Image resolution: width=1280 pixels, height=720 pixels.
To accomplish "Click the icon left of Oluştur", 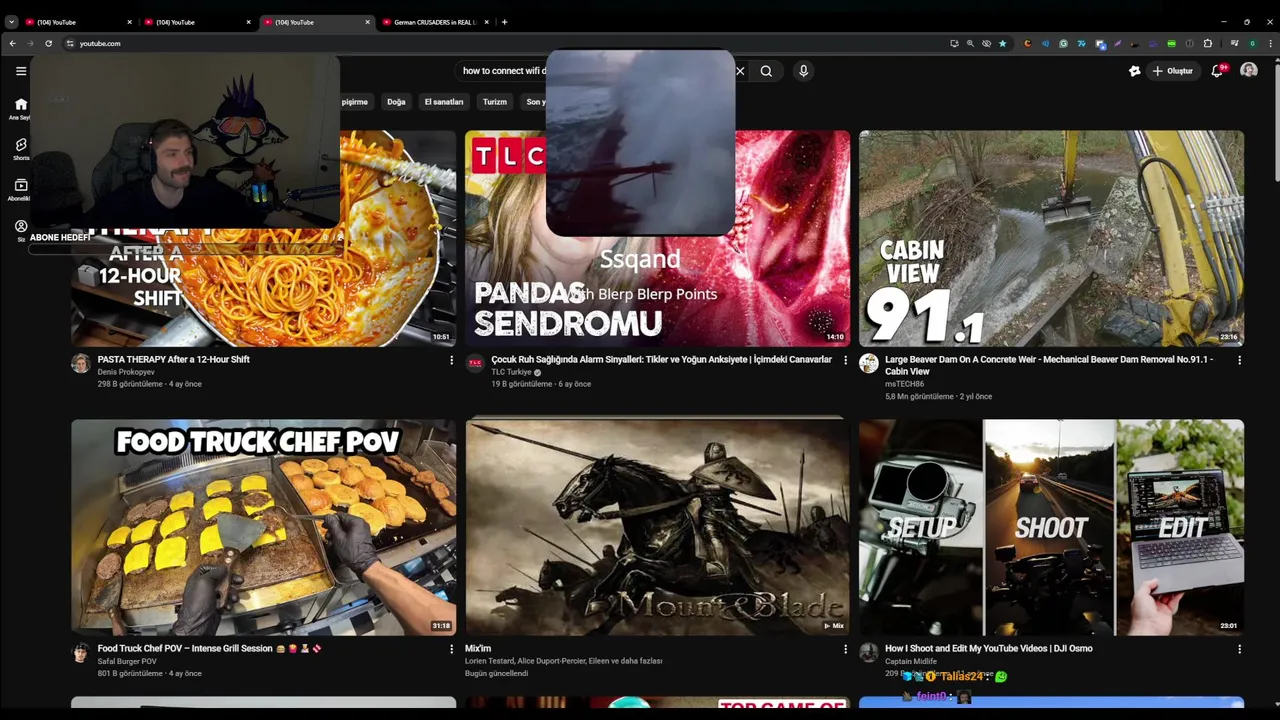I will point(1134,71).
